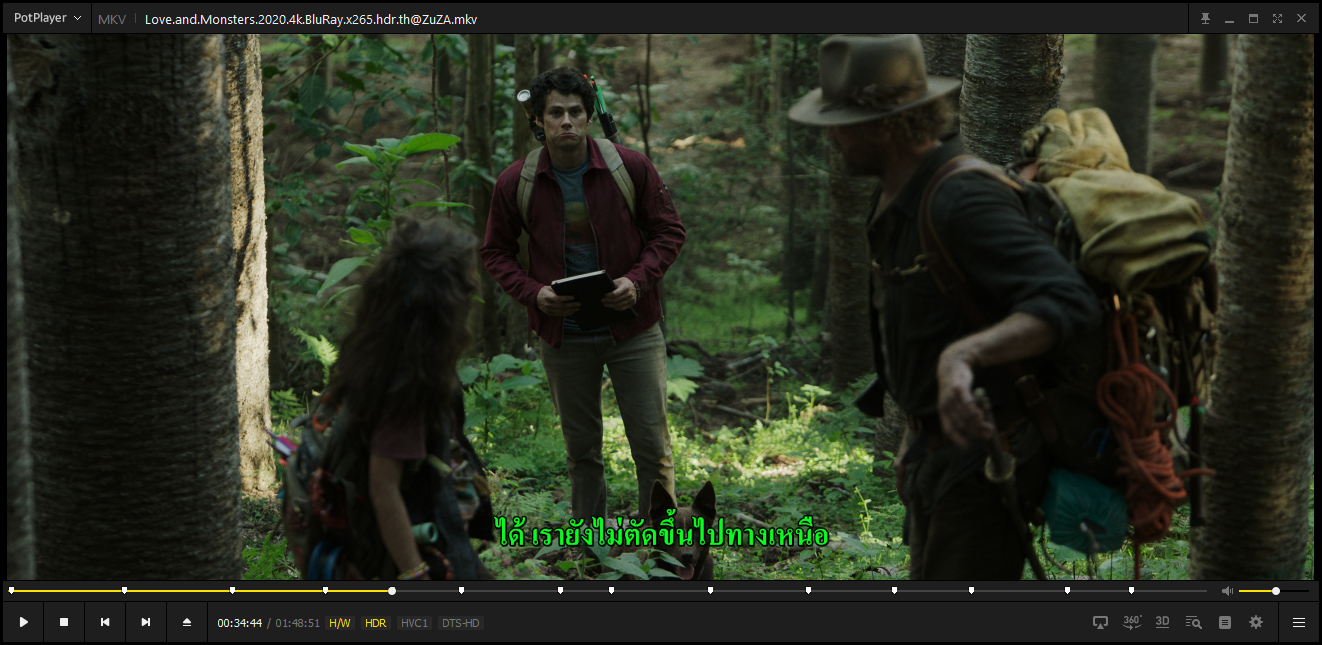Click the total duration 01:48:51
This screenshot has height=645, width=1322.
[x=298, y=623]
